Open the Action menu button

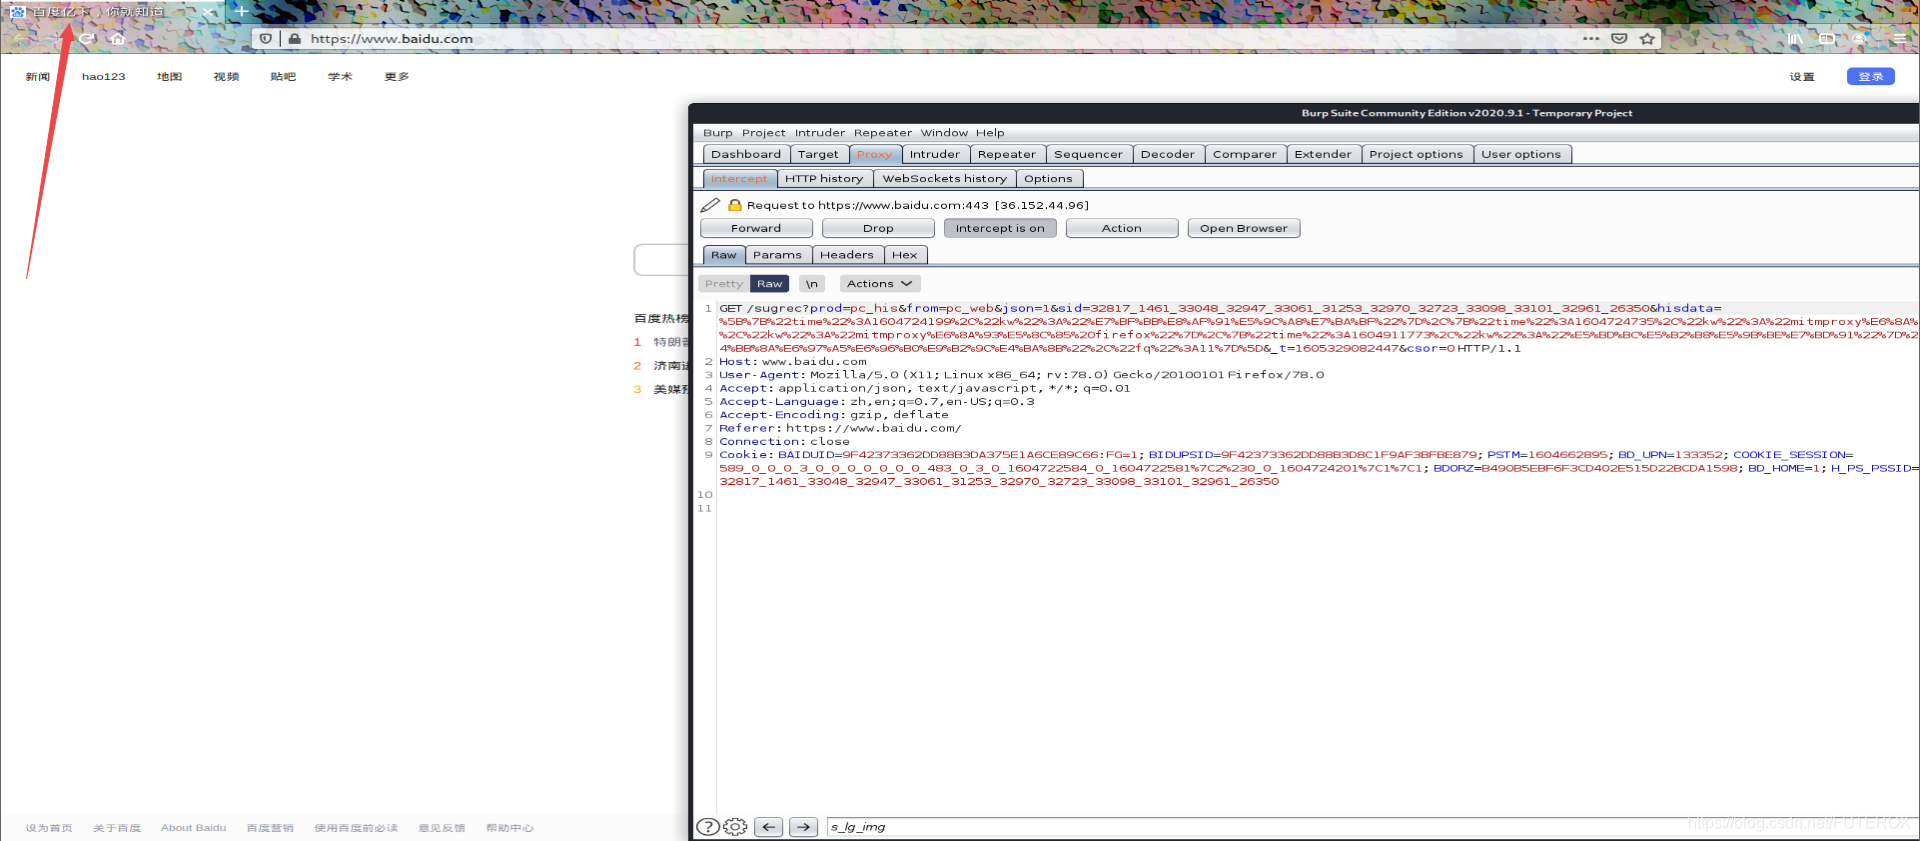tap(1122, 228)
